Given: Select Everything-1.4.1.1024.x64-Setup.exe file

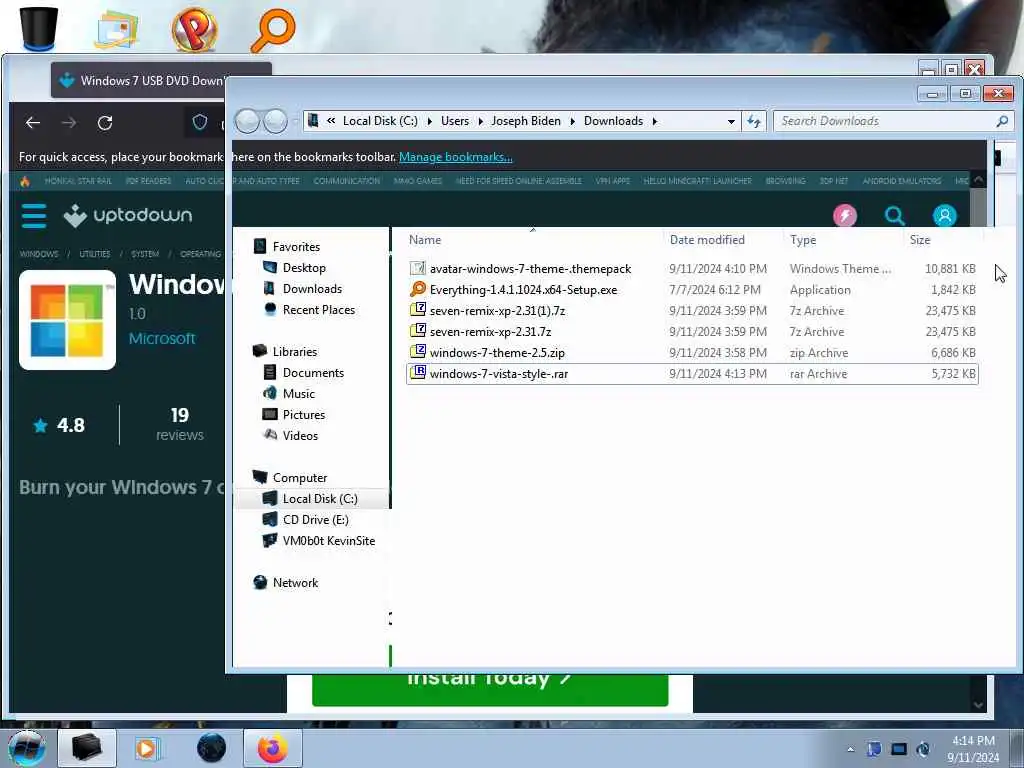Looking at the screenshot, I should pos(692,289).
